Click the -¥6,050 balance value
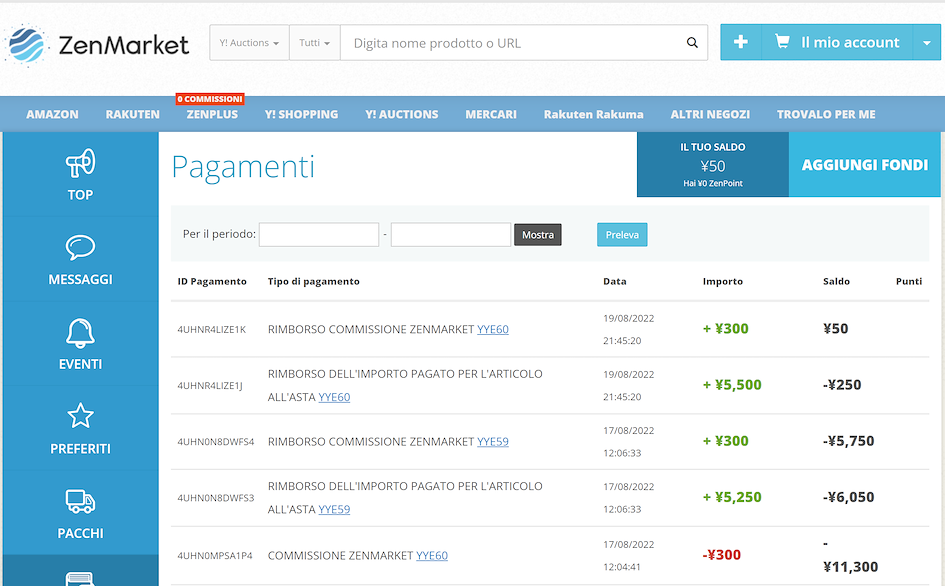Image resolution: width=945 pixels, height=586 pixels. 849,497
